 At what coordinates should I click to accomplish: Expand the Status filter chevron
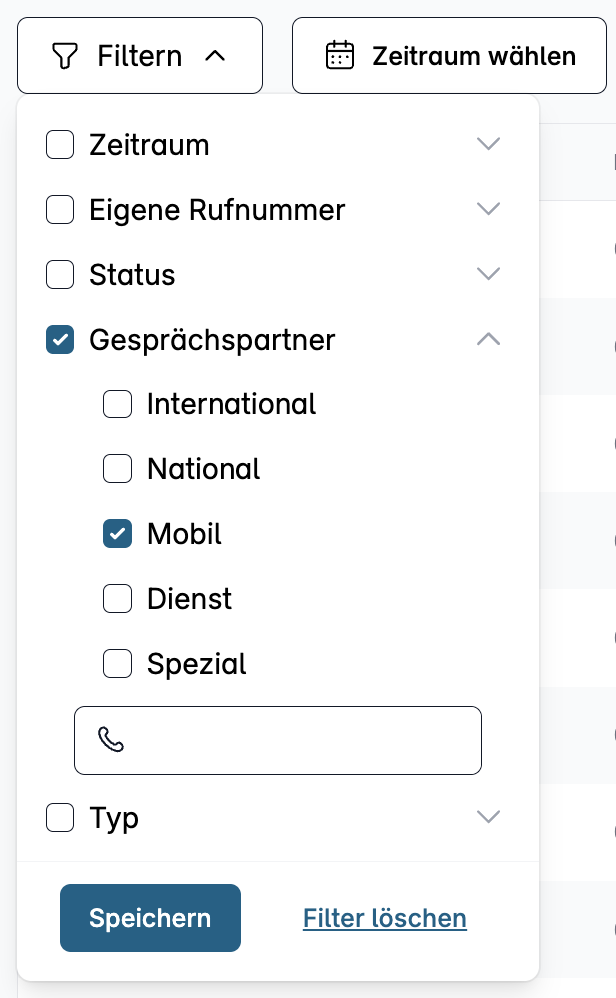coord(488,275)
